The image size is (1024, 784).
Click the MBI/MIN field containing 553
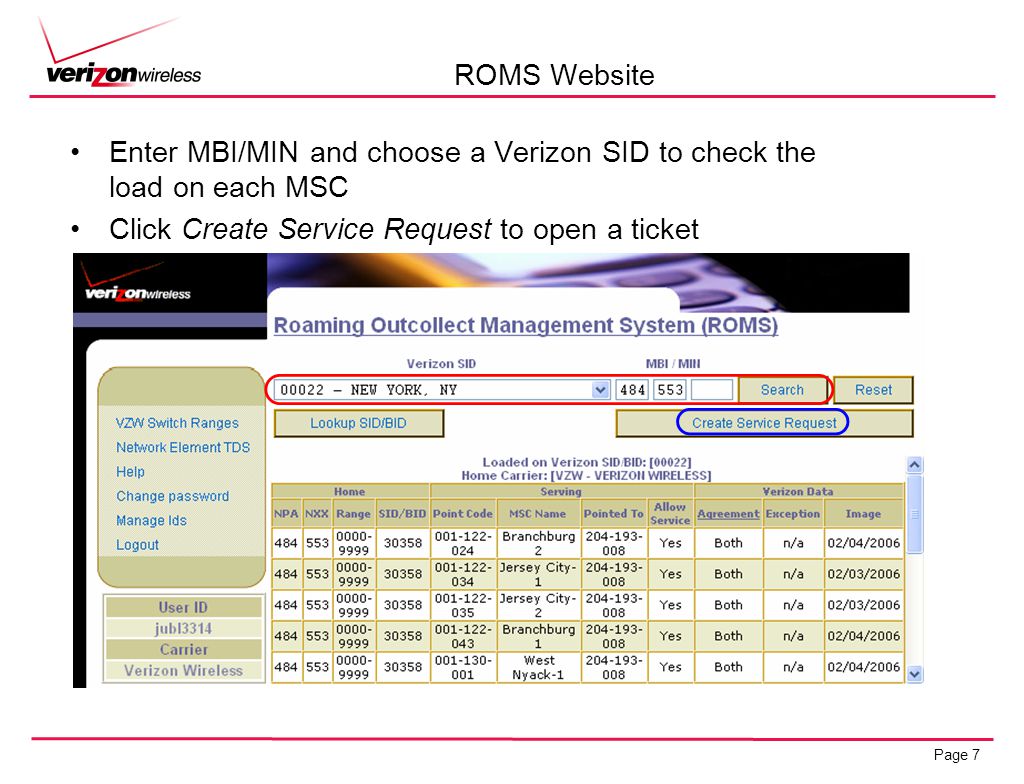pos(669,390)
